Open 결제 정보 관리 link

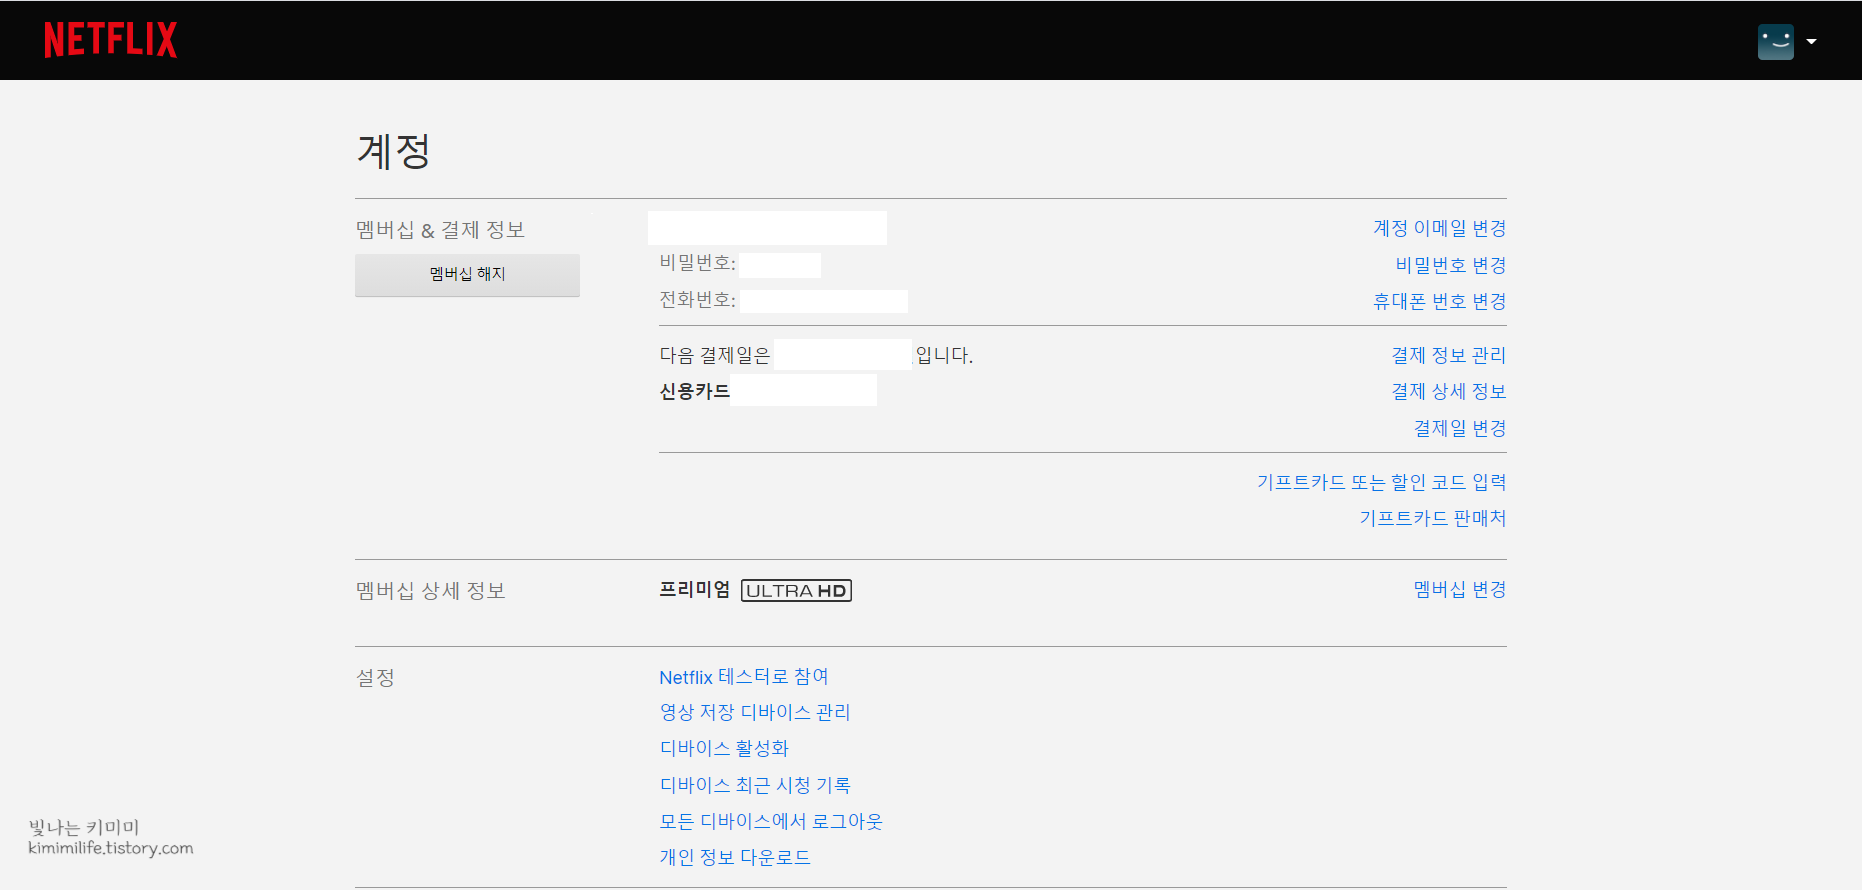[x=1448, y=355]
